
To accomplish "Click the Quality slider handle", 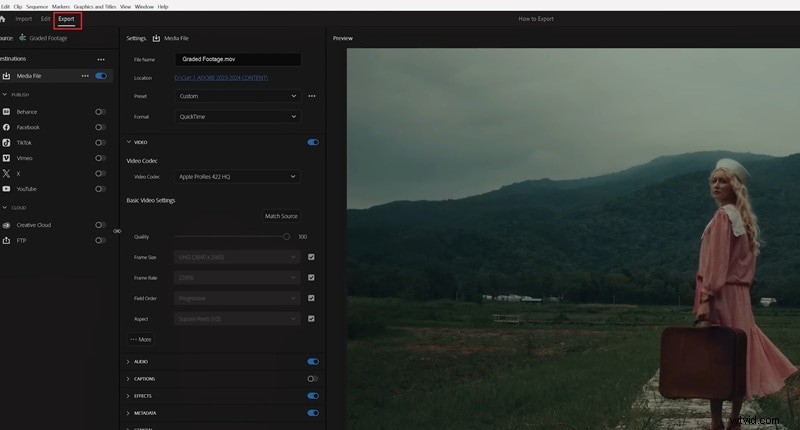I will [286, 237].
